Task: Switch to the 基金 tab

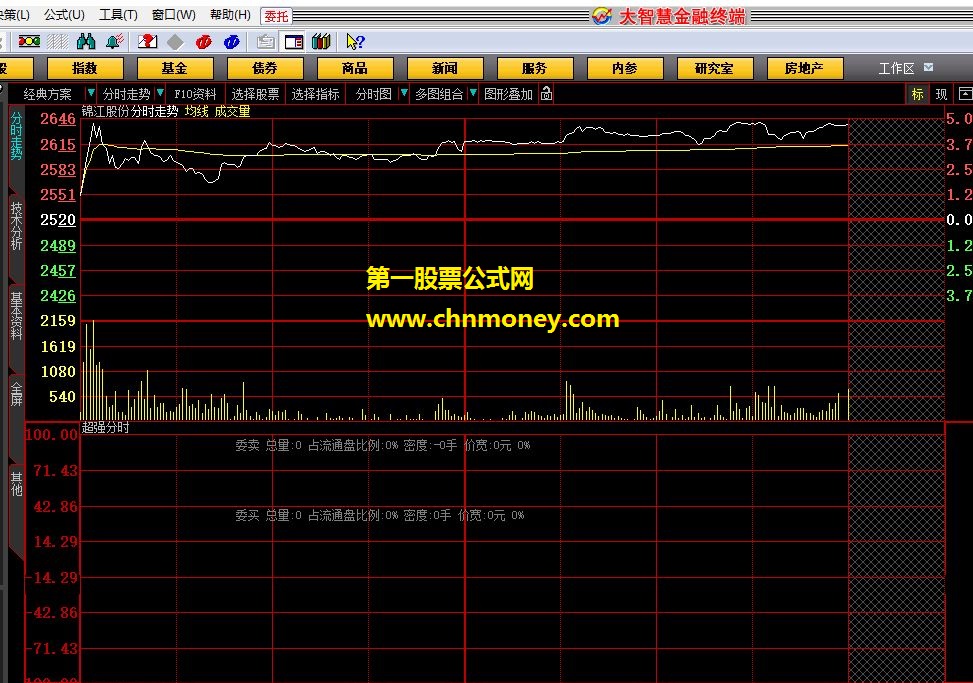Action: click(175, 68)
